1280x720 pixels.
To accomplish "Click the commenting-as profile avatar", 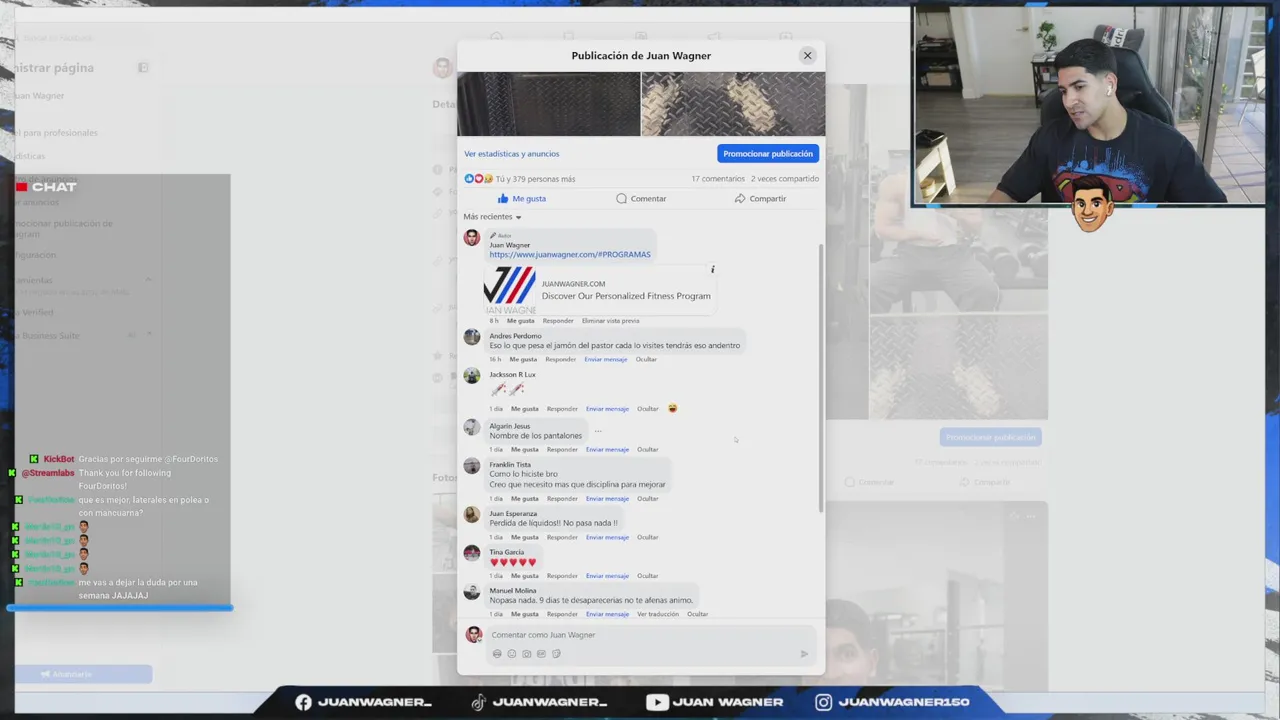I will [x=474, y=635].
